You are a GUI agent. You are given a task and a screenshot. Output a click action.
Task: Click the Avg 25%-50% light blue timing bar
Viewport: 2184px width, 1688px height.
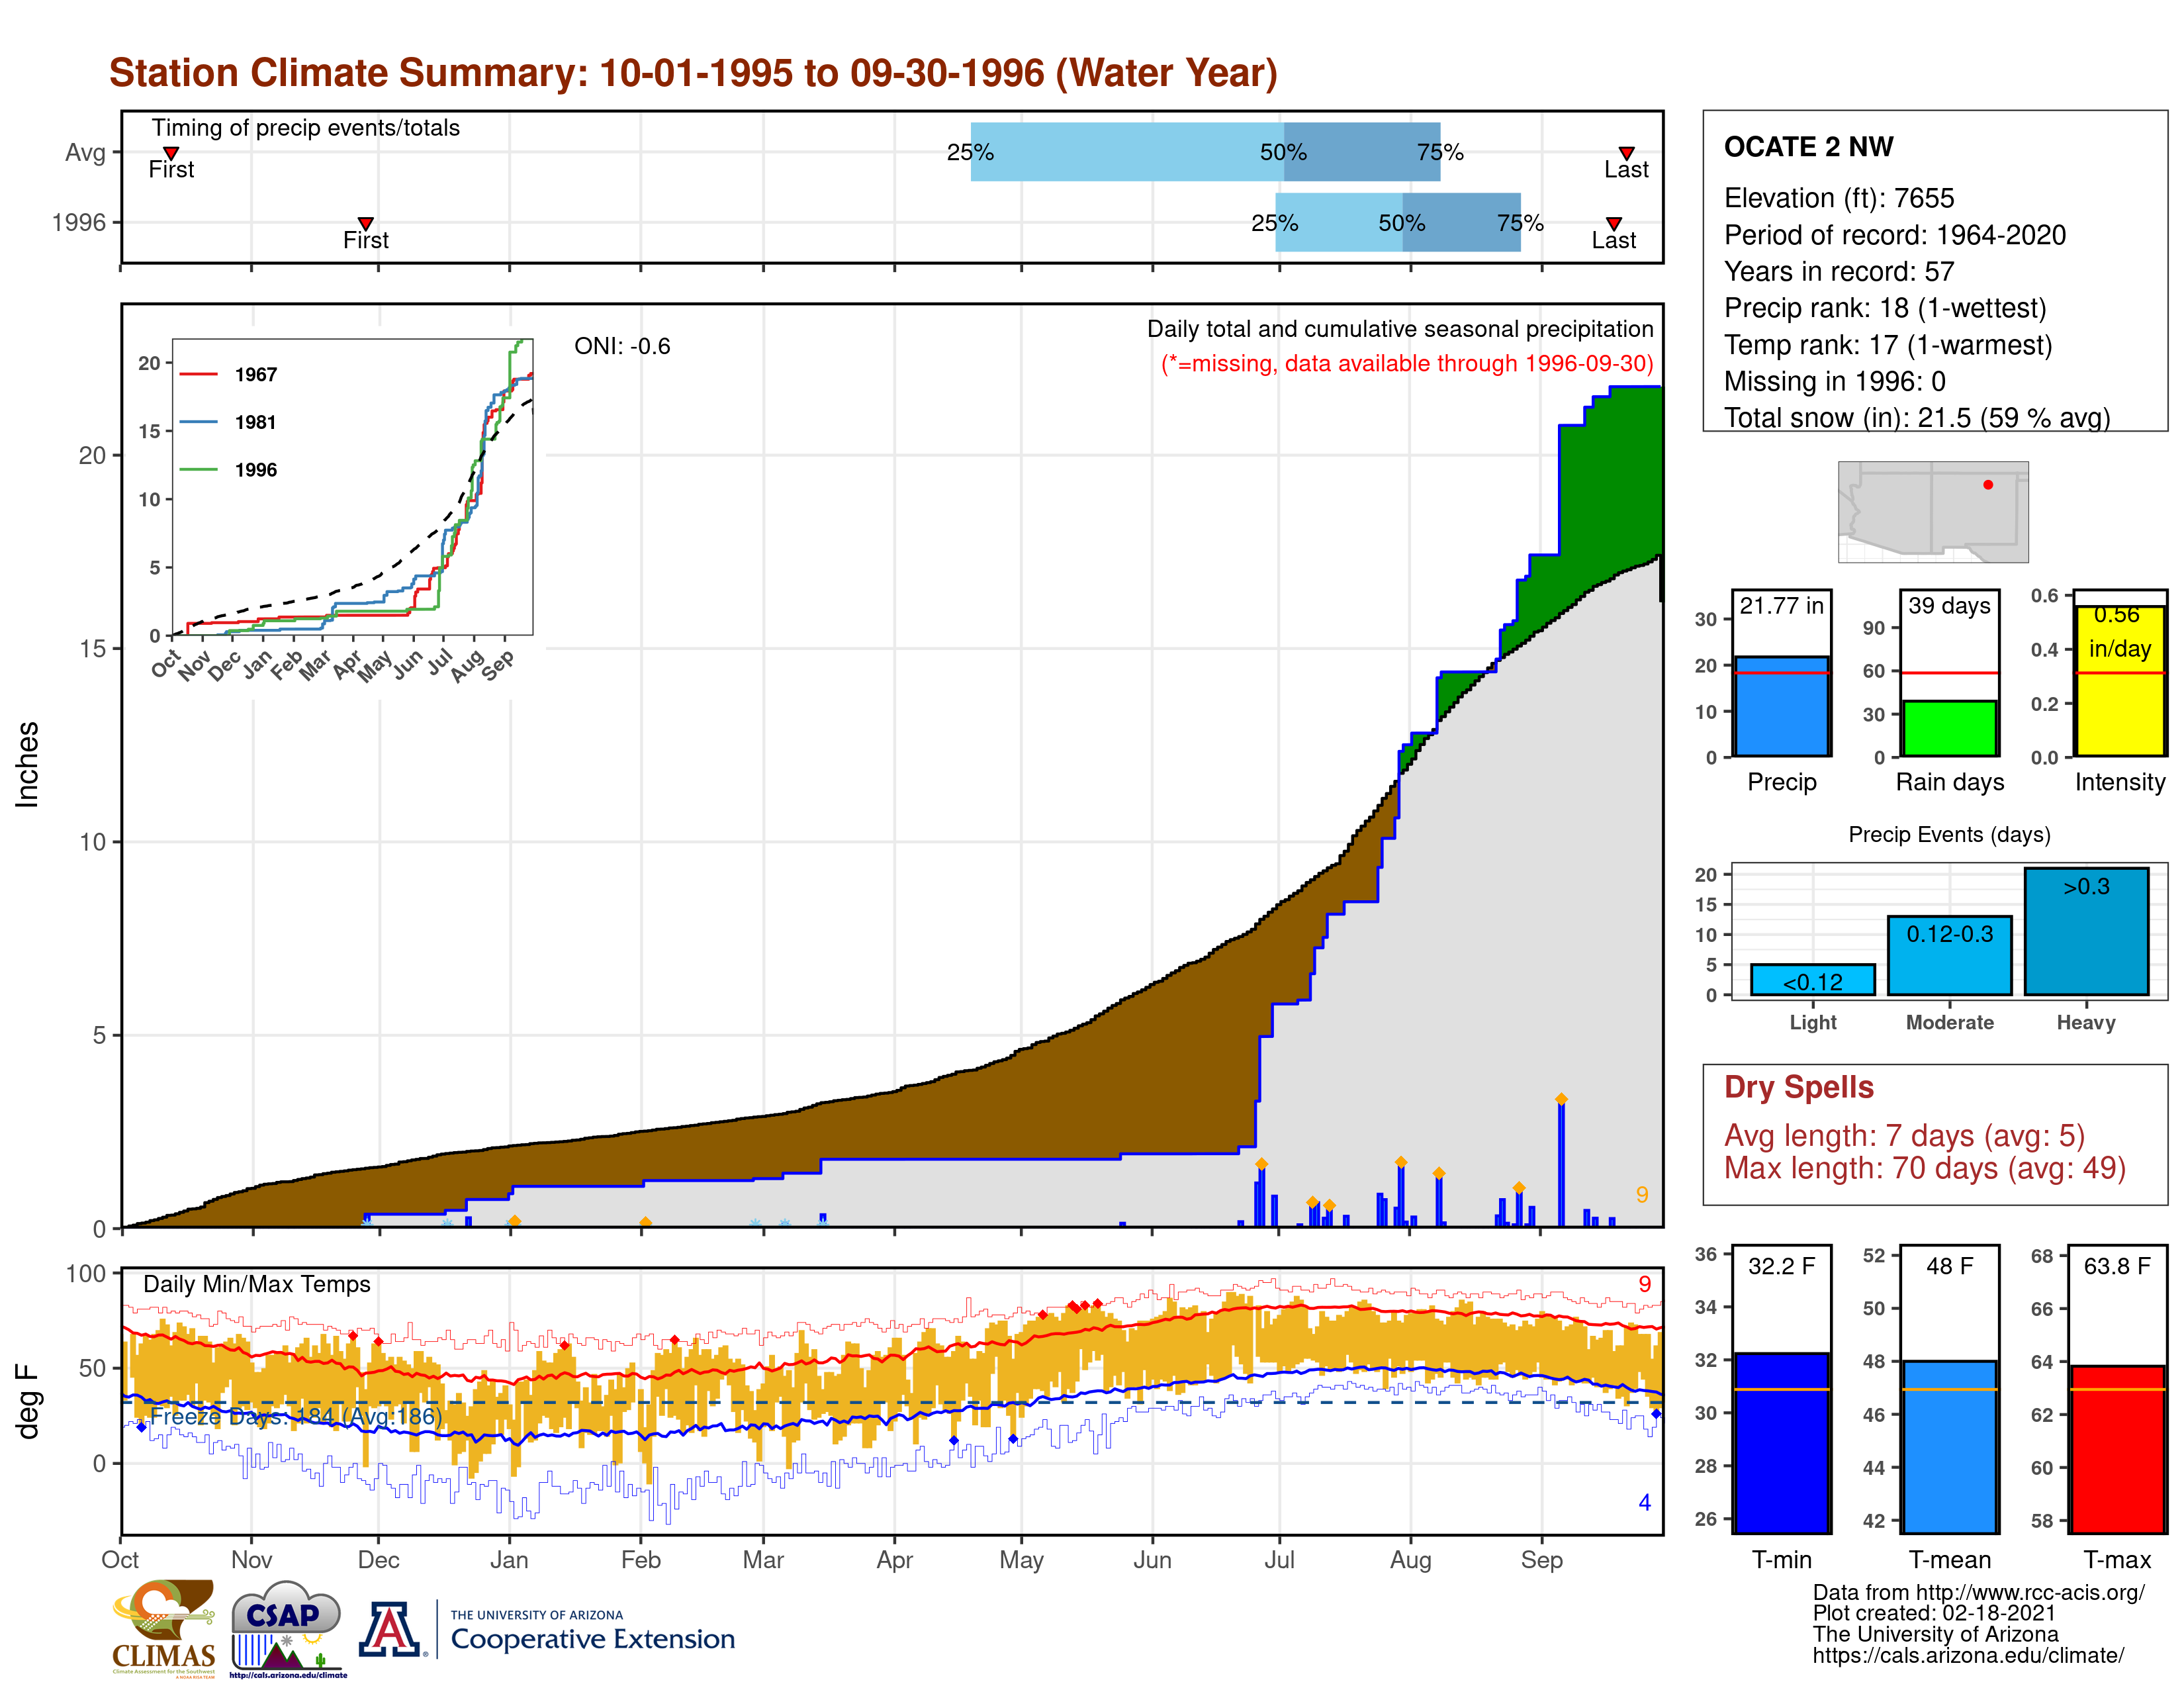coord(1127,152)
